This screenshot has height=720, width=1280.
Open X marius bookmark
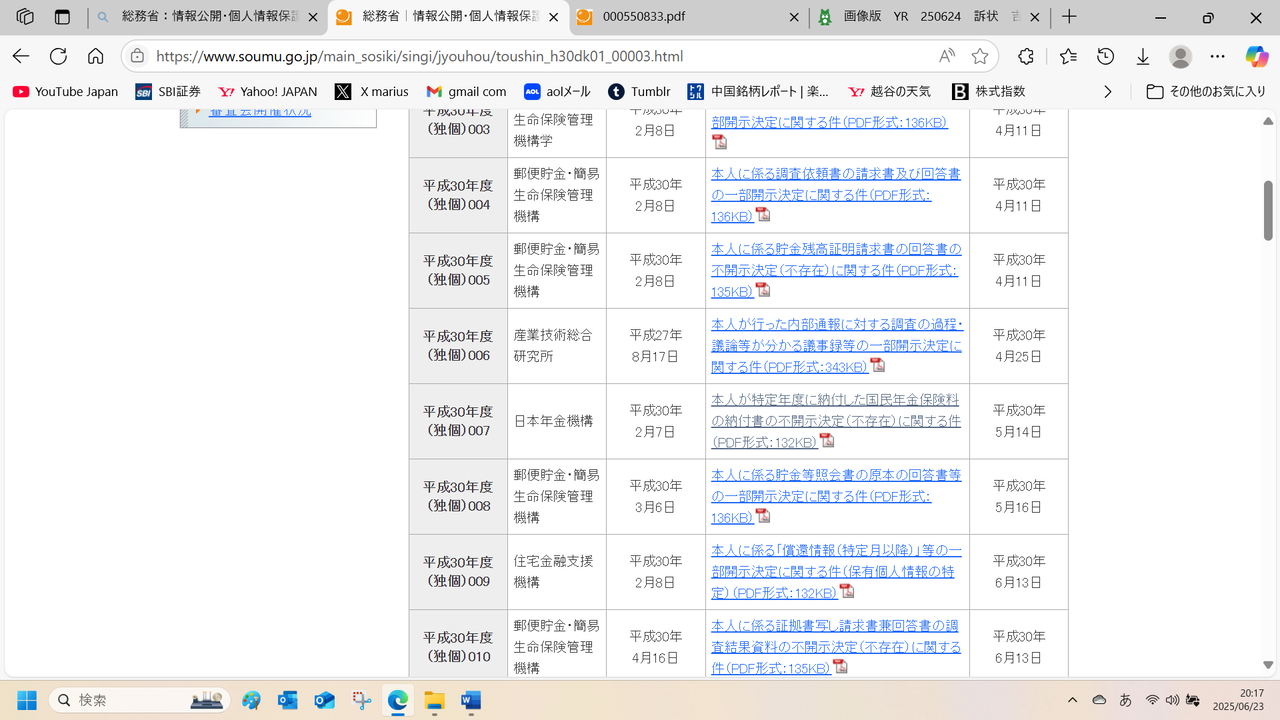click(x=372, y=91)
